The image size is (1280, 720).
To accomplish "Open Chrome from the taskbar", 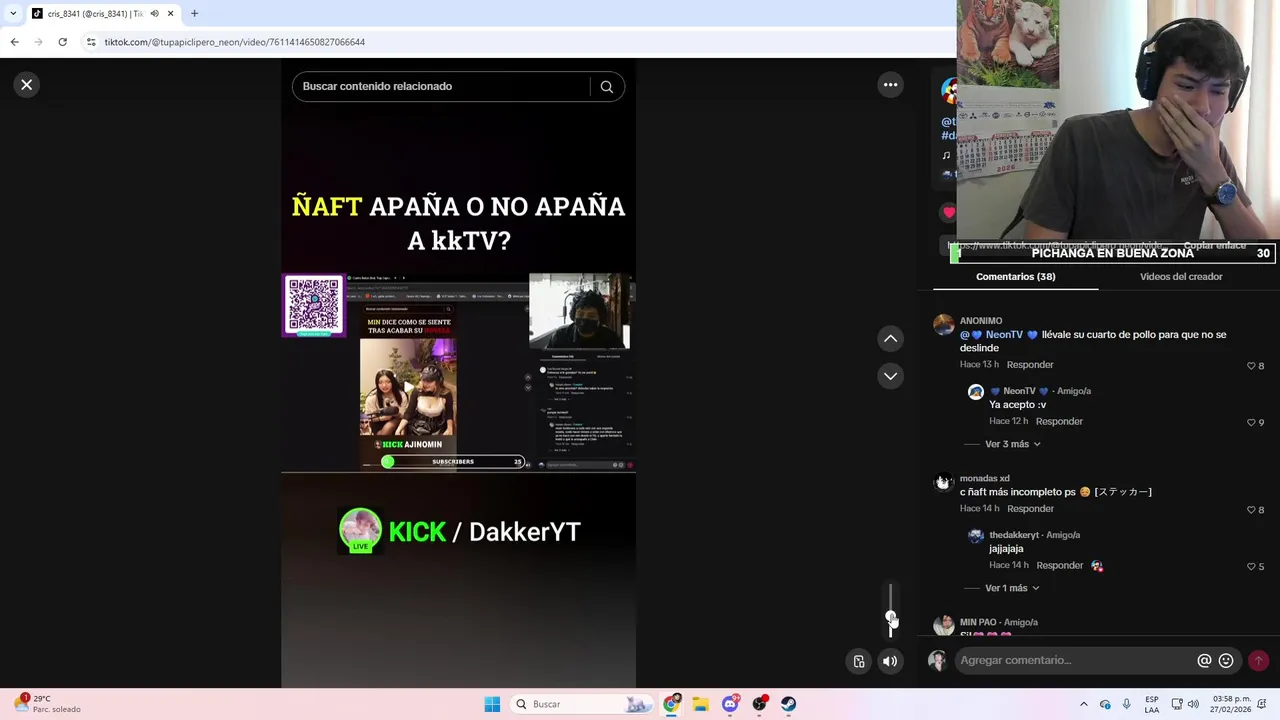I will tap(671, 704).
